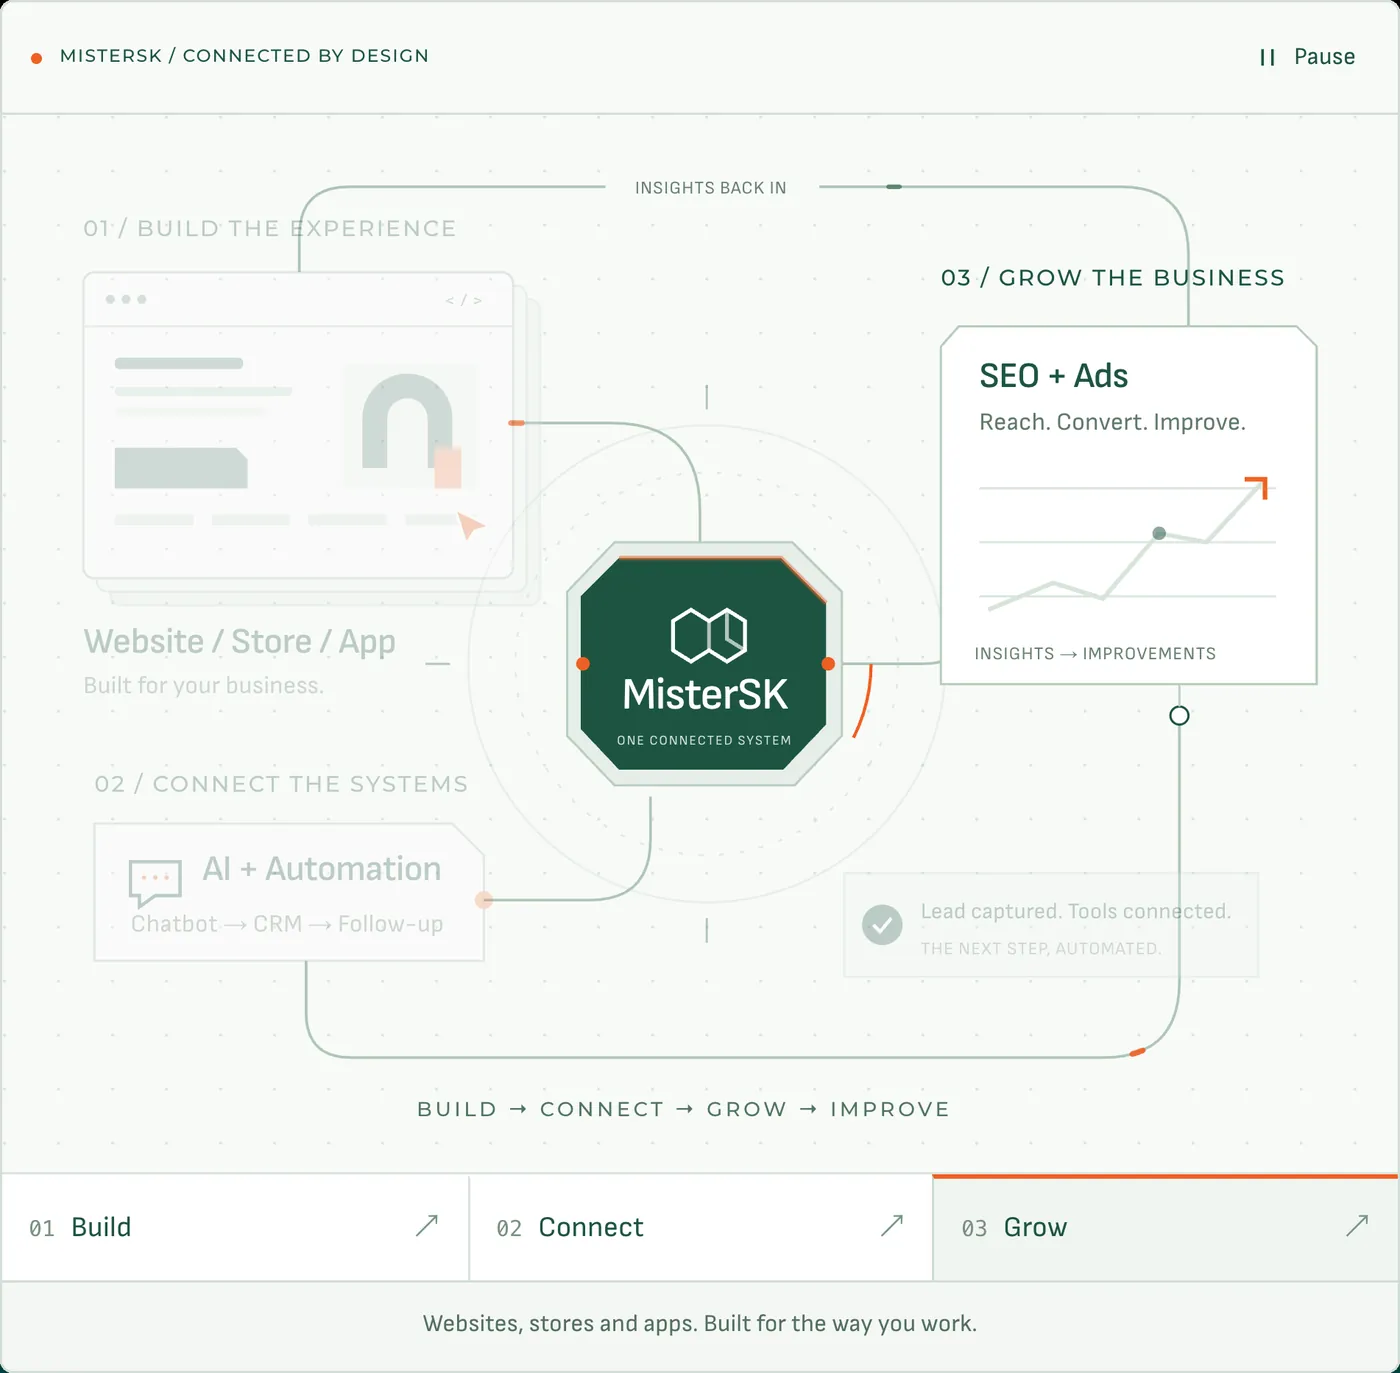Viewport: 1400px width, 1373px height.
Task: Click the 'INSIGHTS BACK IN' label
Action: [711, 188]
